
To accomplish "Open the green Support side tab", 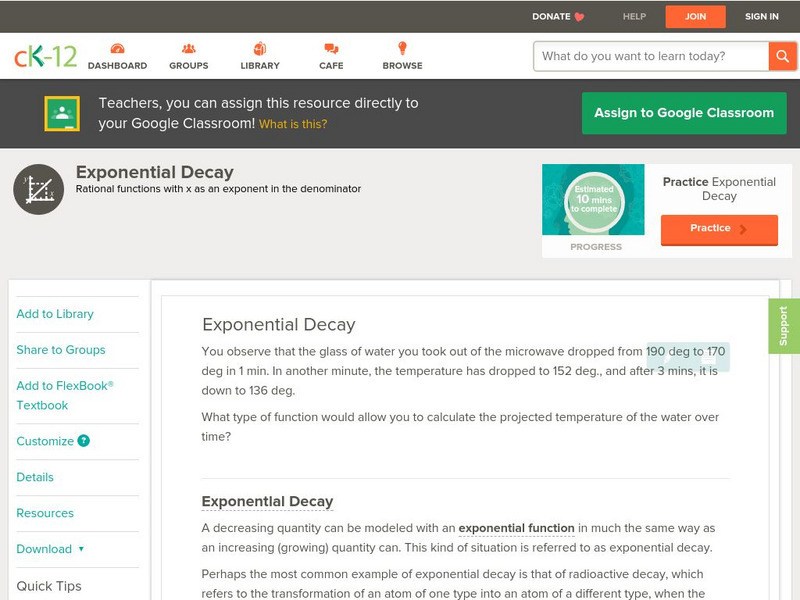I will tap(784, 326).
